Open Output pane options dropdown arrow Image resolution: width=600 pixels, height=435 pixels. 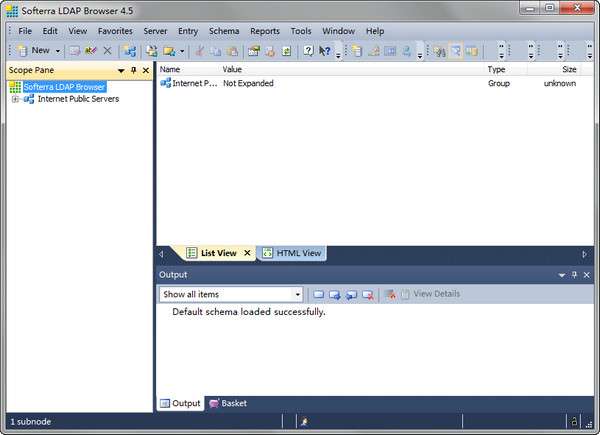(x=562, y=275)
